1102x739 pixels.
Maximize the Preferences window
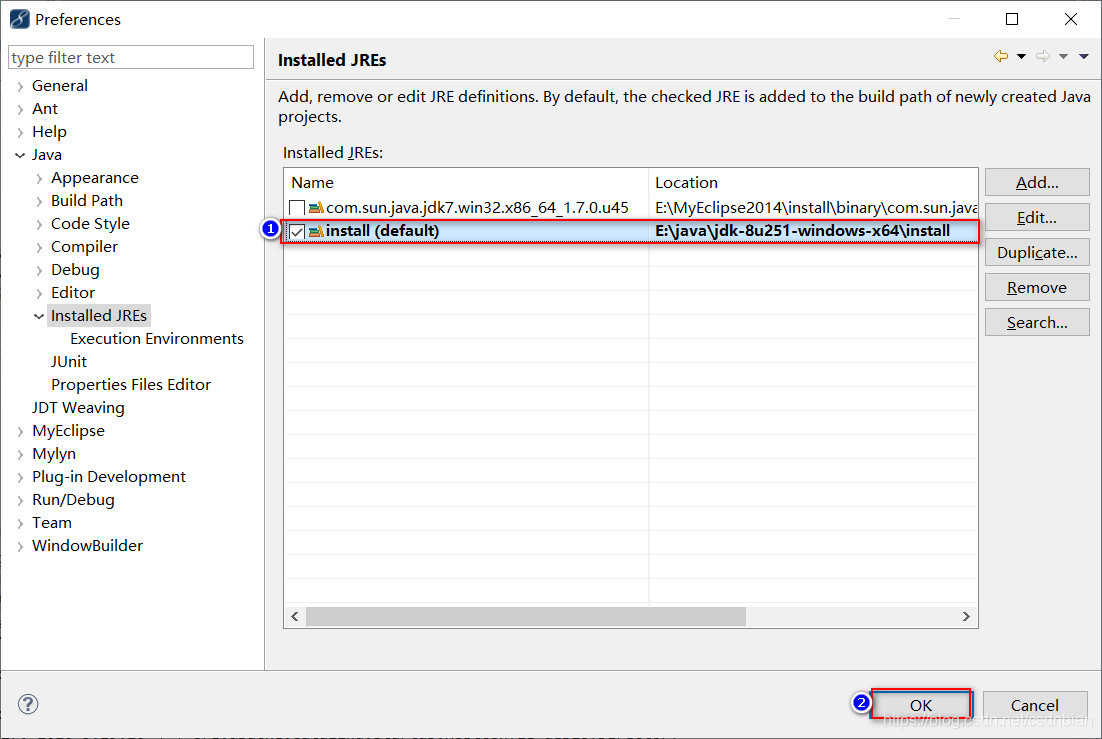coord(1012,19)
